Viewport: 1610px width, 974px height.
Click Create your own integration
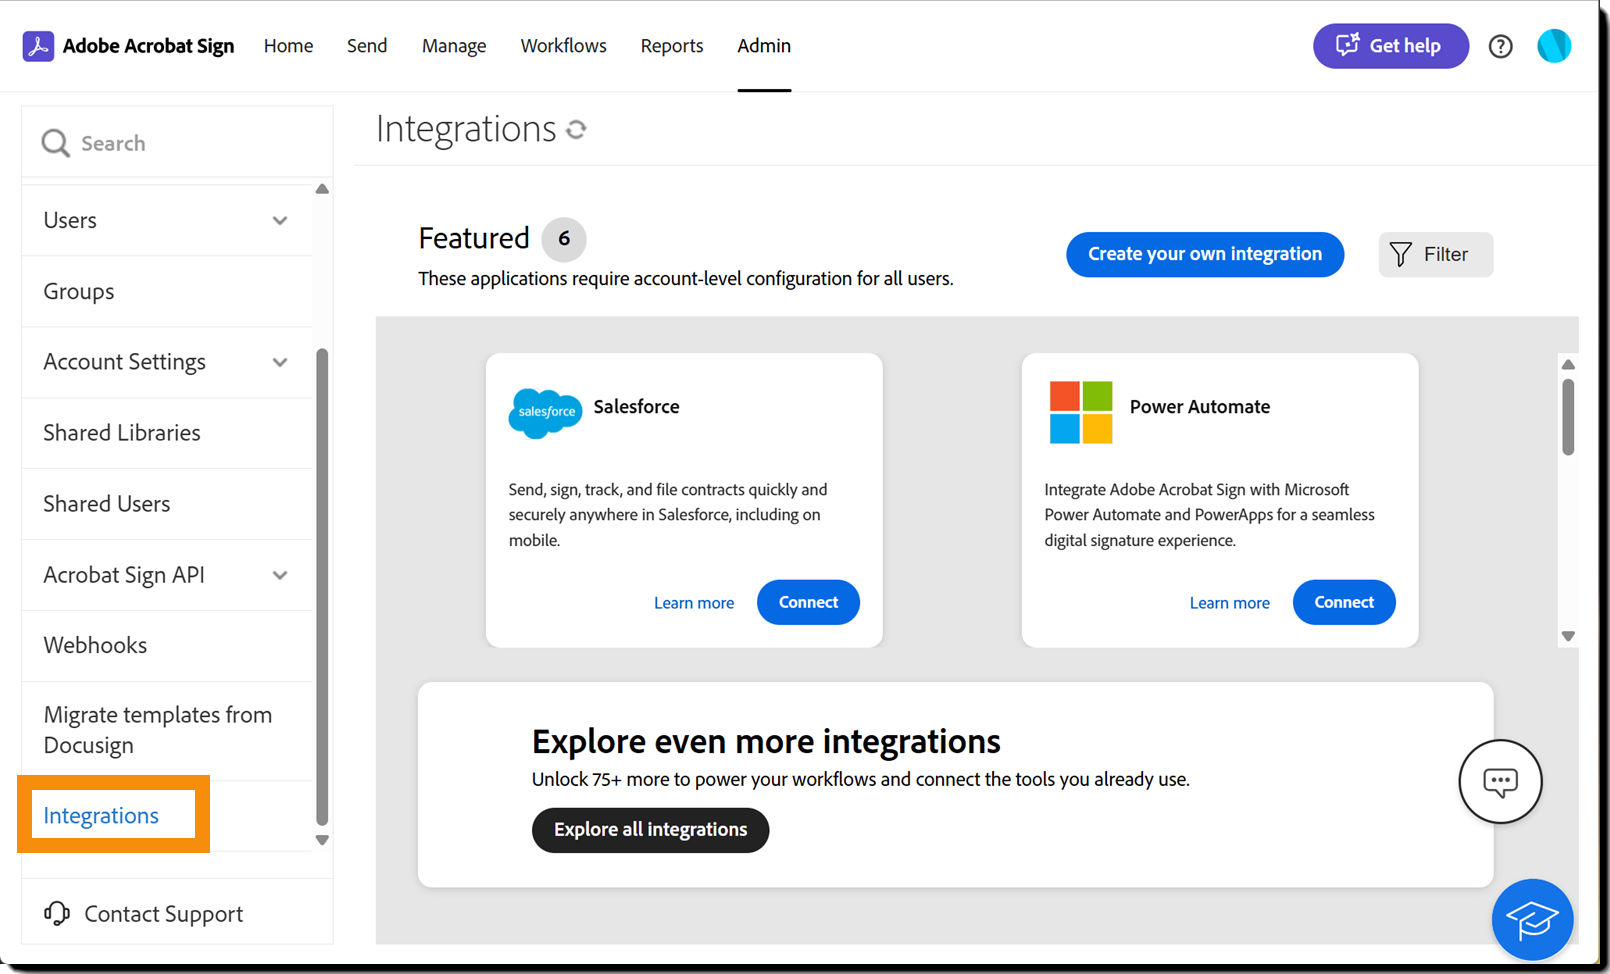tap(1204, 254)
